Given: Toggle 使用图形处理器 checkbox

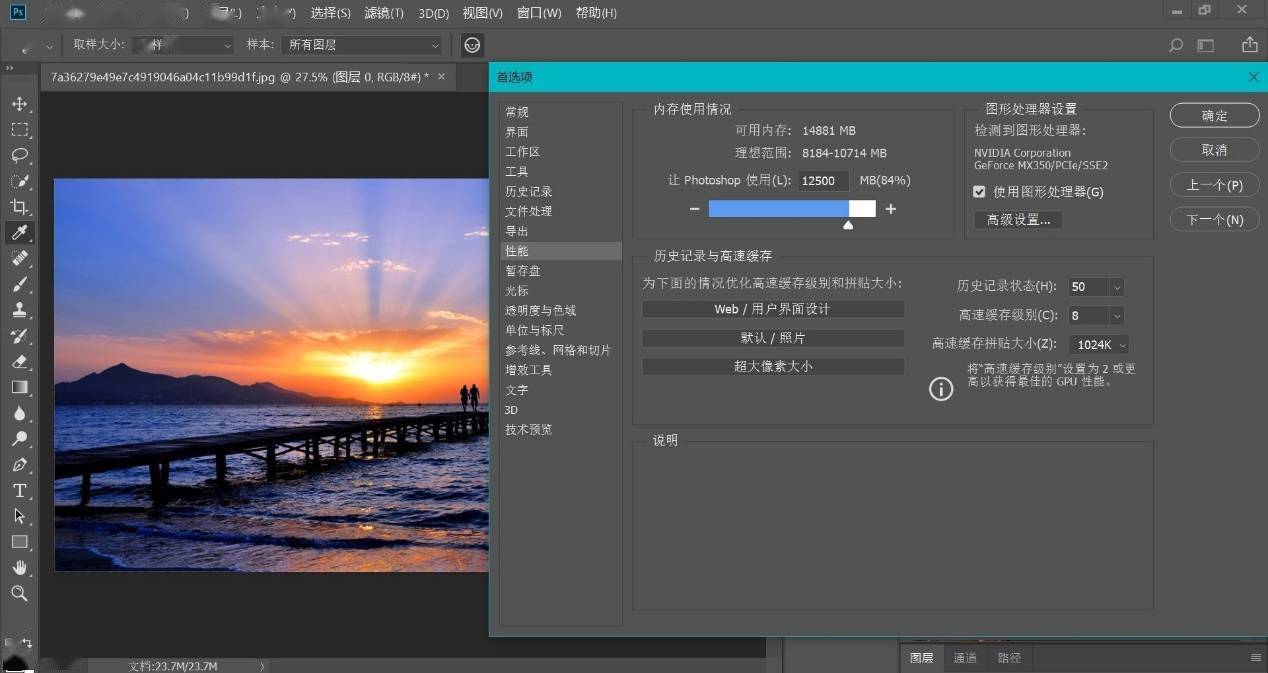Looking at the screenshot, I should point(980,192).
